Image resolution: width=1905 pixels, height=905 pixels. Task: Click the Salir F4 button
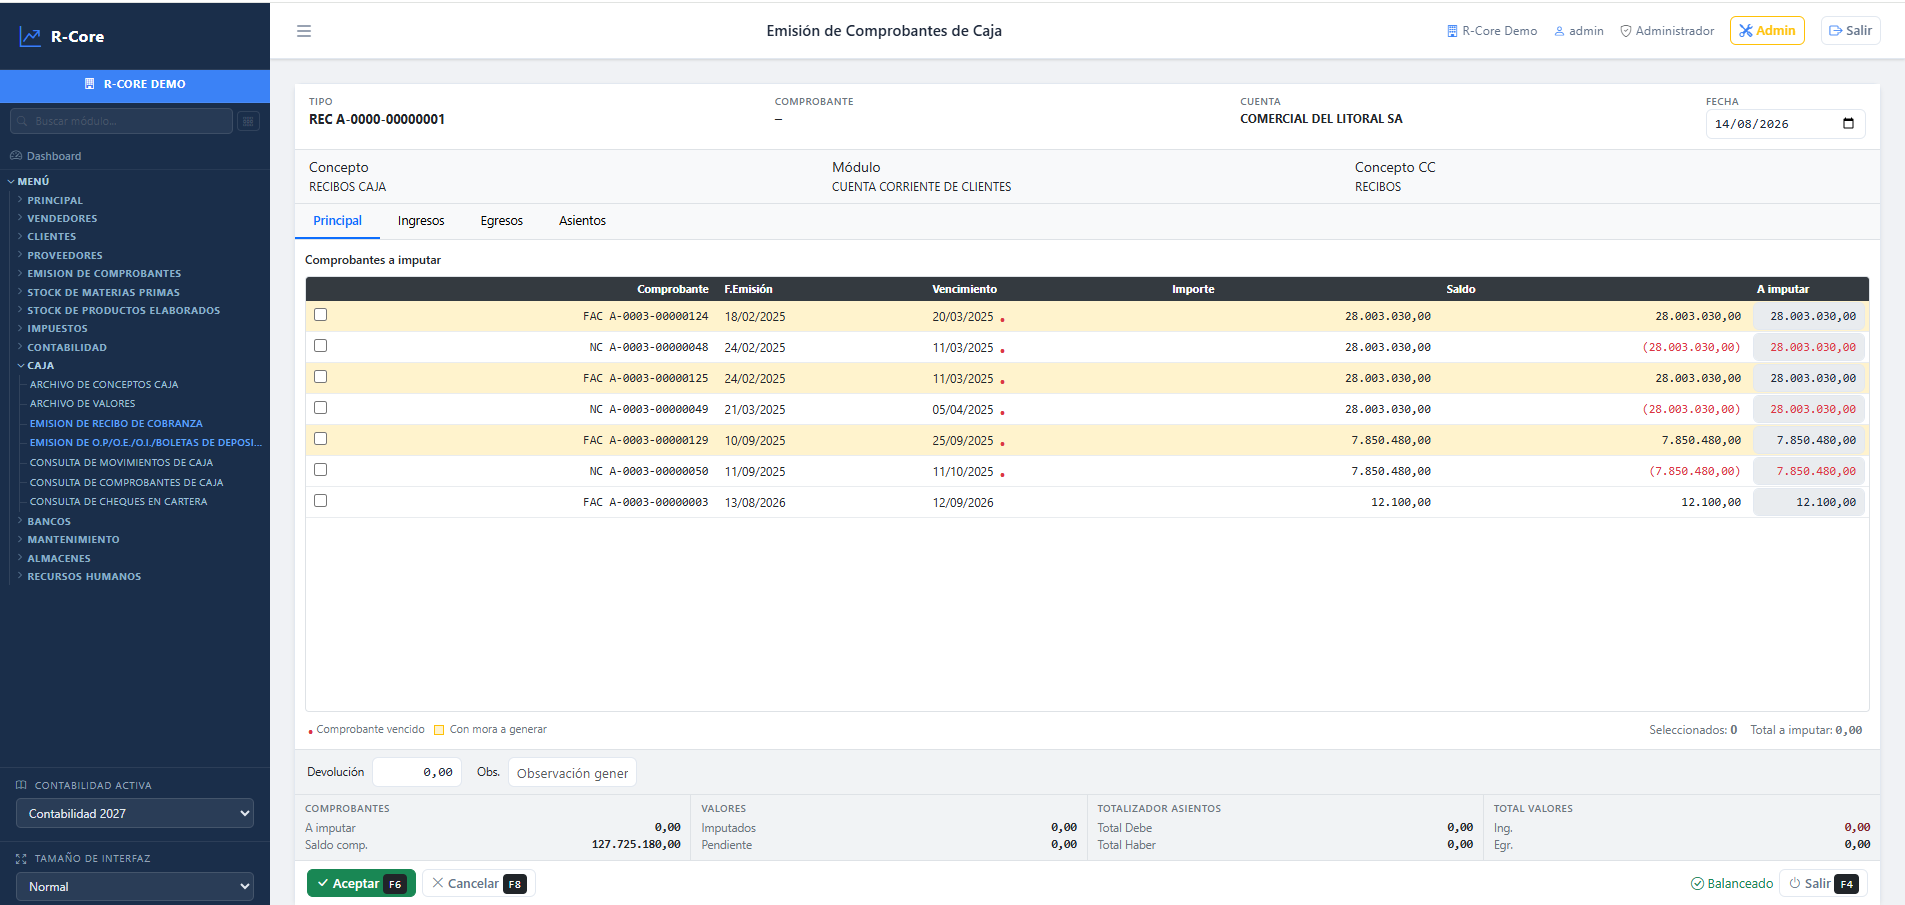[x=1824, y=884]
